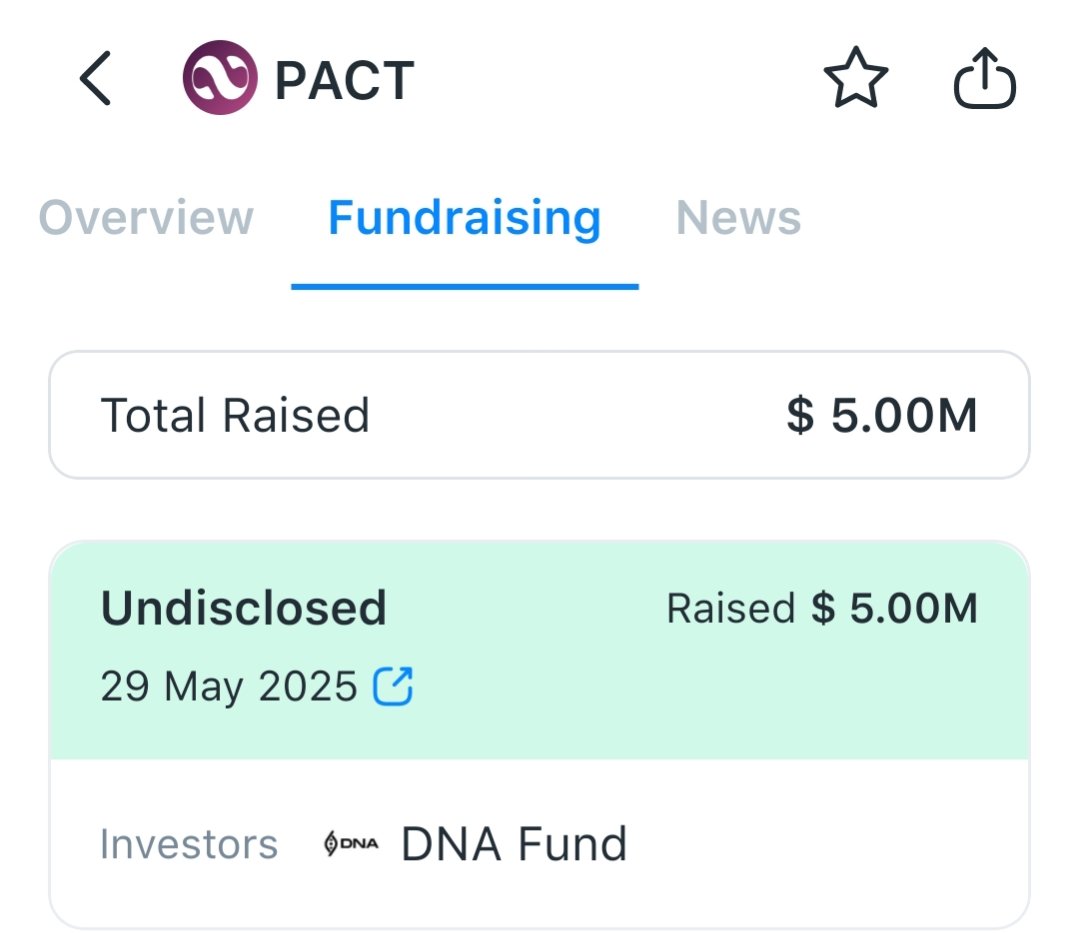1079x933 pixels.
Task: Click the Raised $ 5.00M round amount
Action: point(893,608)
